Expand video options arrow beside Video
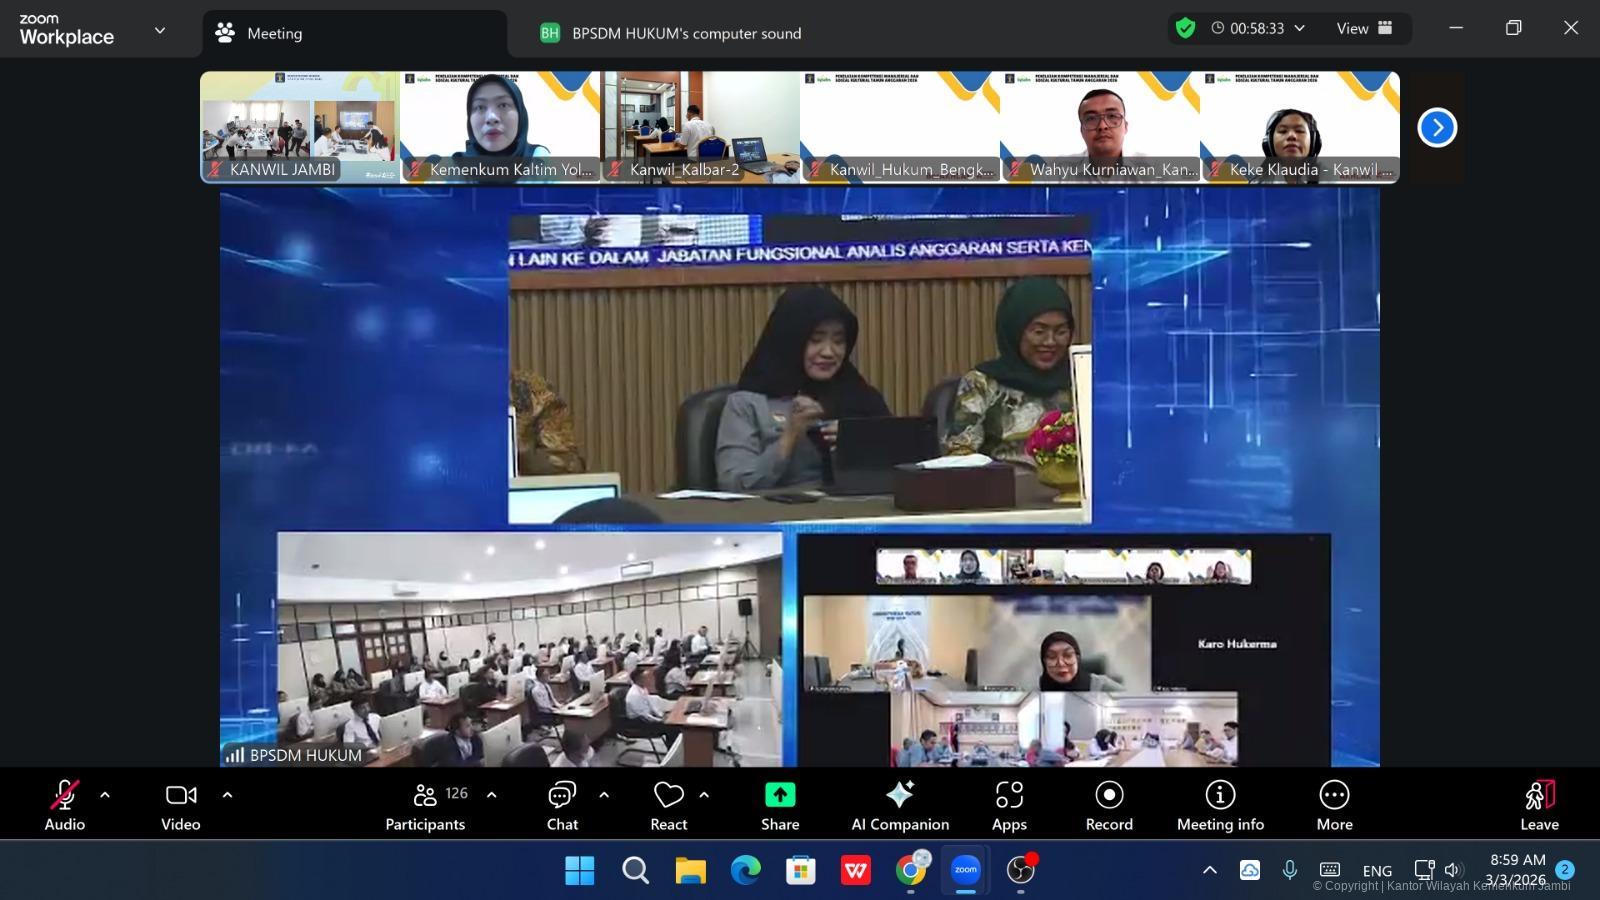Viewport: 1600px width, 900px height. pos(227,795)
